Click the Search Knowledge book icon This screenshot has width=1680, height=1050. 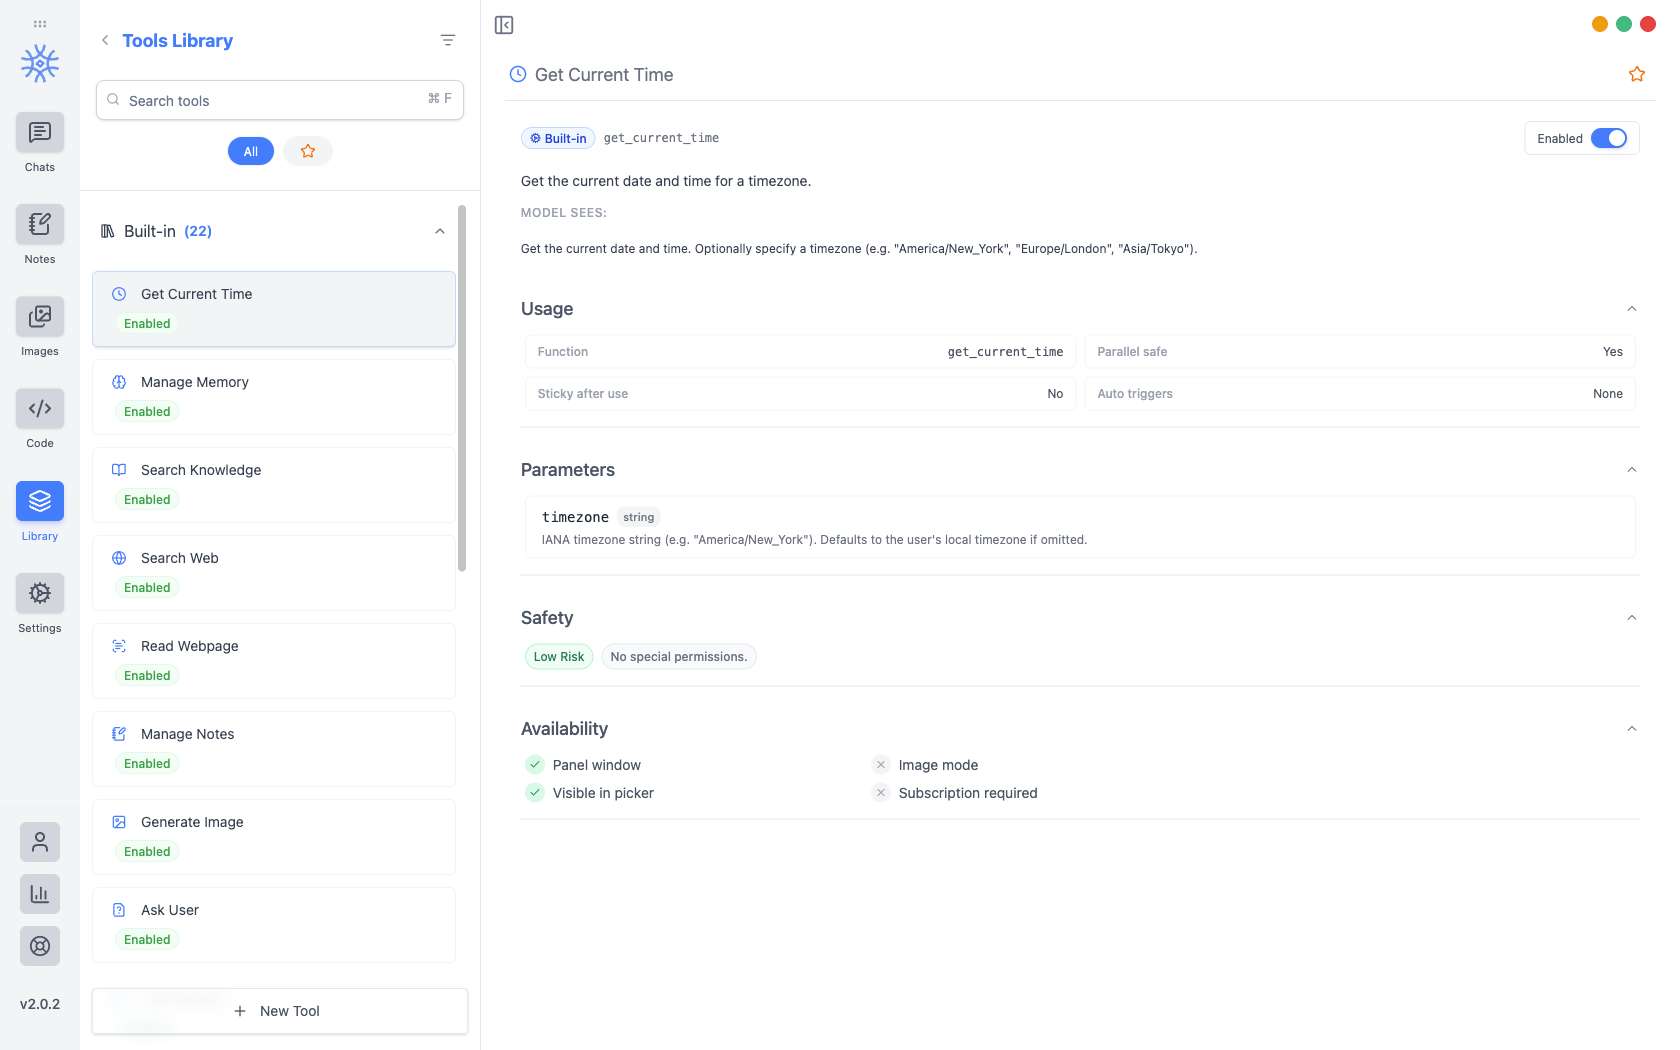(x=119, y=470)
